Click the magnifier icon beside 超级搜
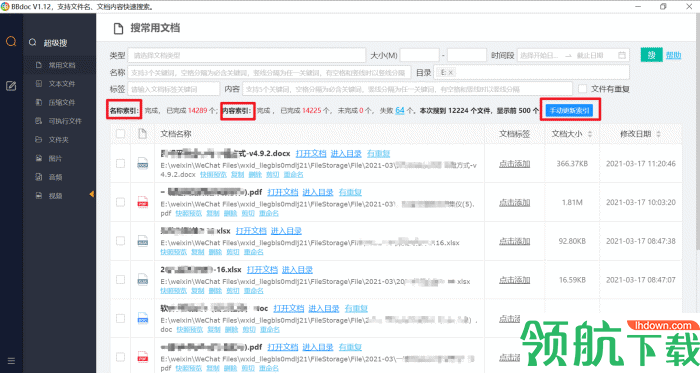 pyautogui.click(x=33, y=42)
